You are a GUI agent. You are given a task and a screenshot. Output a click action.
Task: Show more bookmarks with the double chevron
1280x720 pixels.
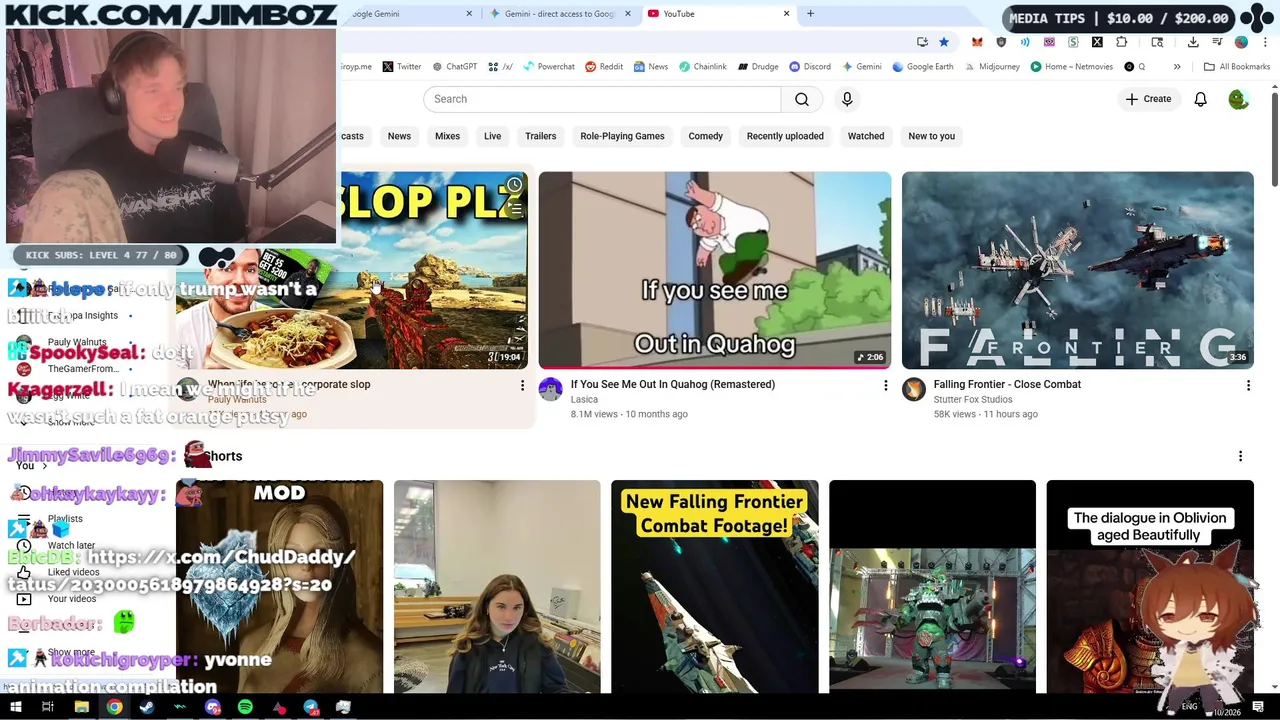[x=1177, y=67]
